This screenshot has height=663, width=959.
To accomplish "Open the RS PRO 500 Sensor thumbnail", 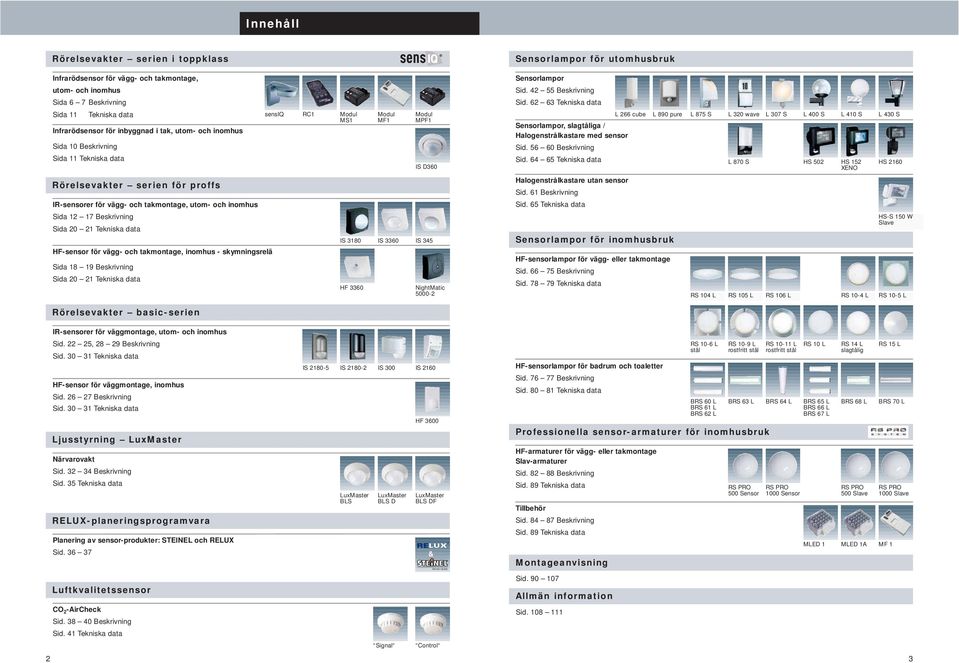I will (x=745, y=465).
